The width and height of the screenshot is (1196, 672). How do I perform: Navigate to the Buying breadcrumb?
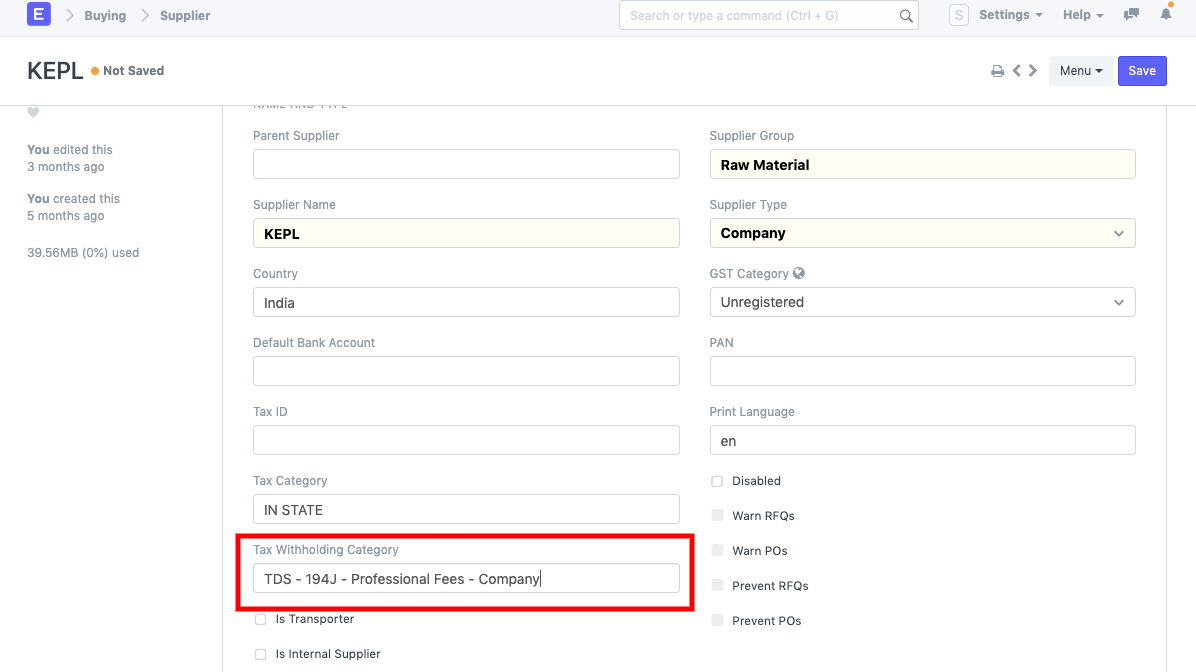click(x=105, y=16)
